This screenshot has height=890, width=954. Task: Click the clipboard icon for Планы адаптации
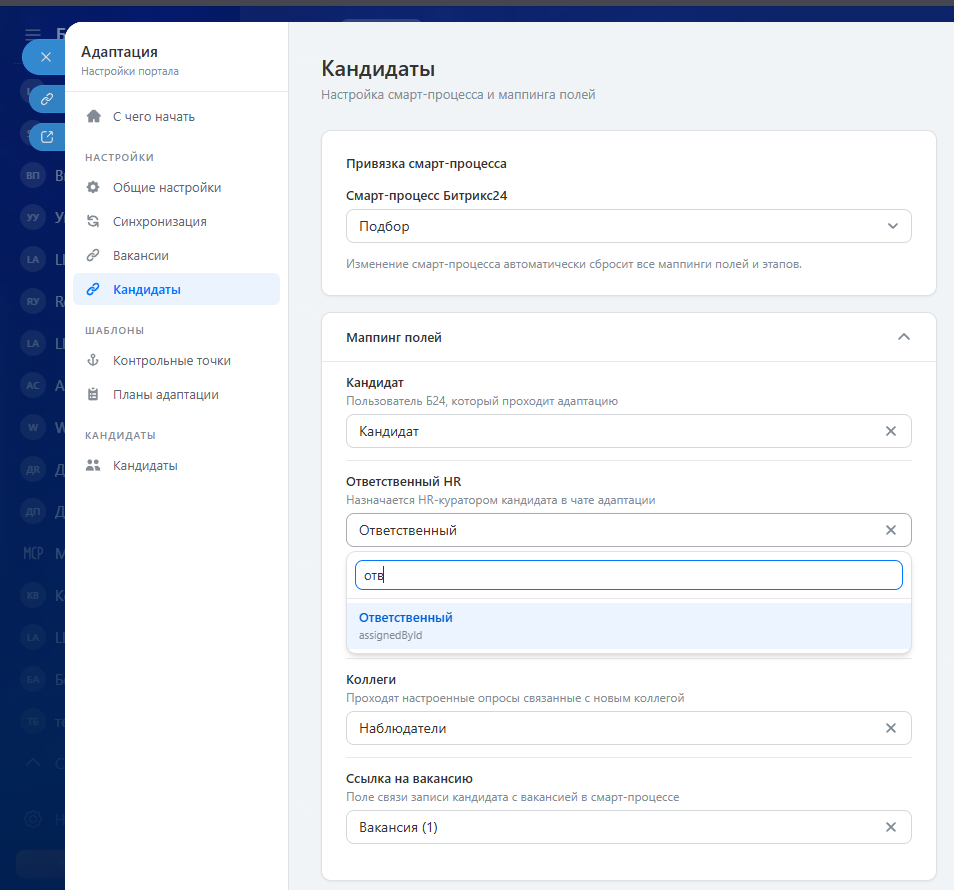[x=93, y=395]
